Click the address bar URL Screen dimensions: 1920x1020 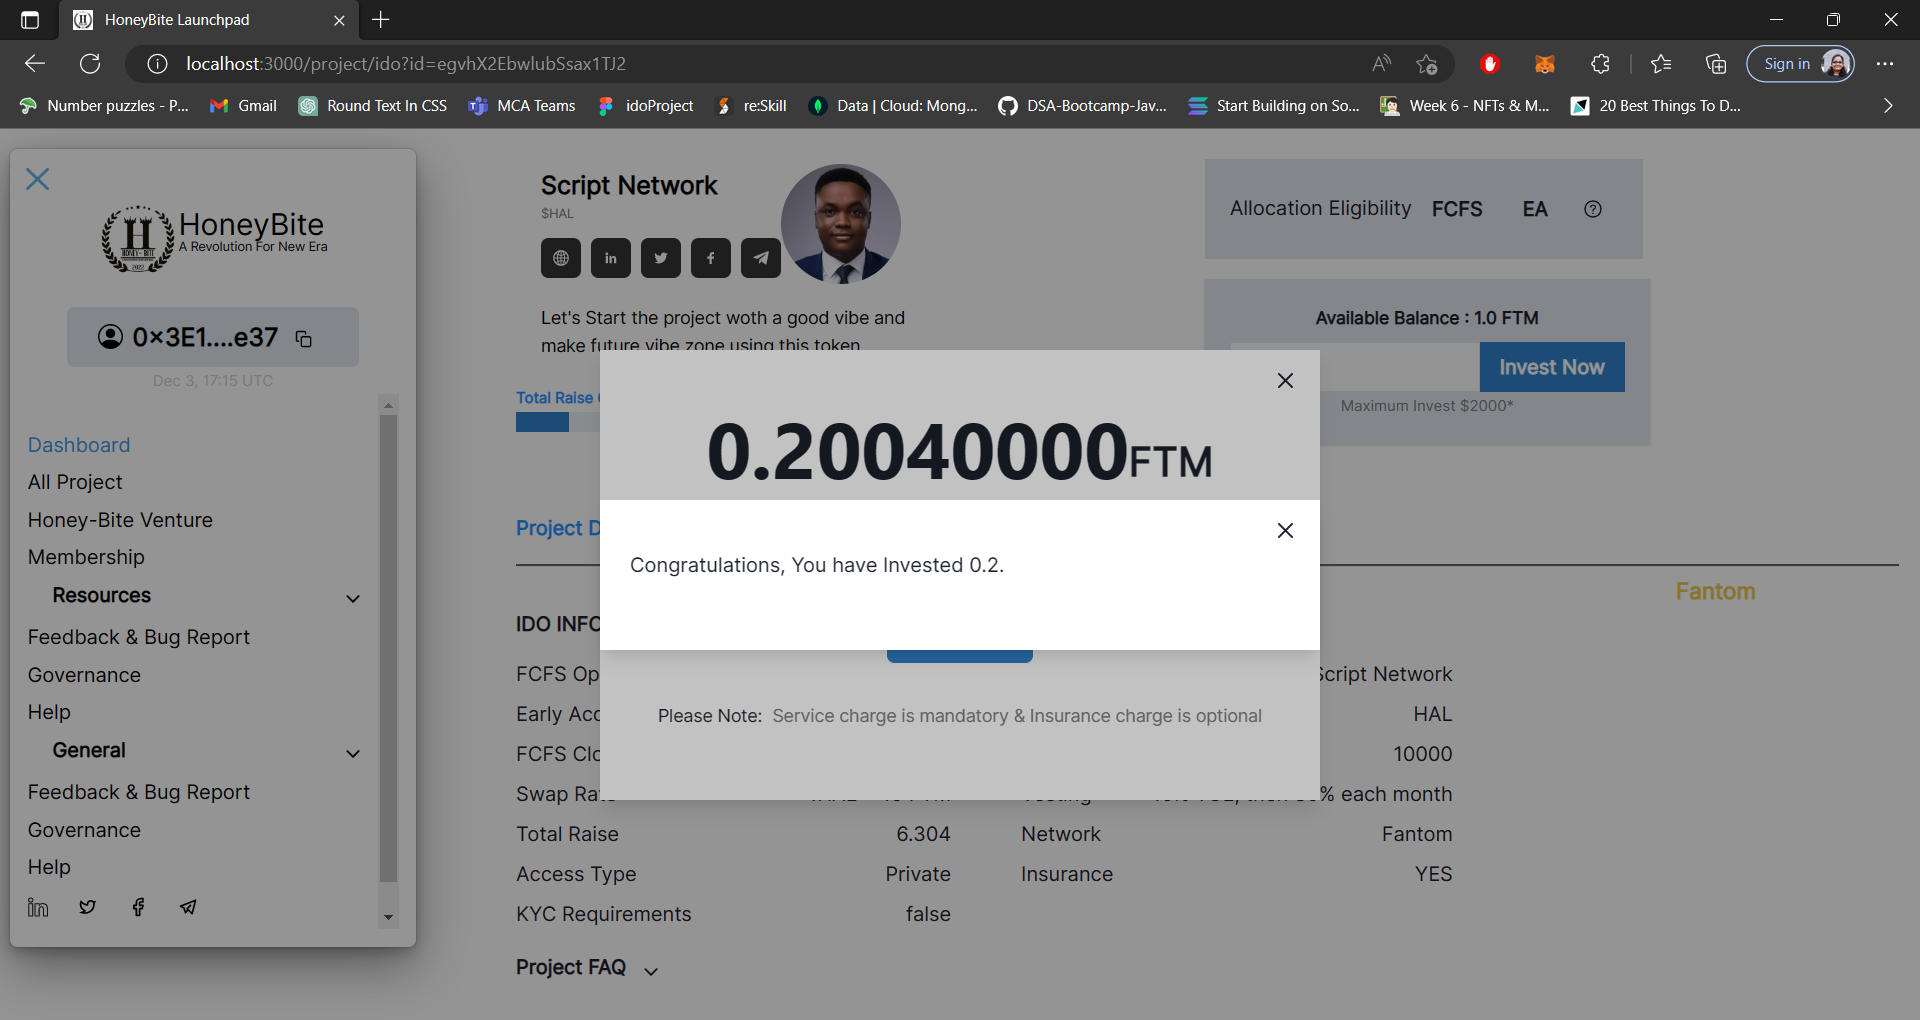406,64
